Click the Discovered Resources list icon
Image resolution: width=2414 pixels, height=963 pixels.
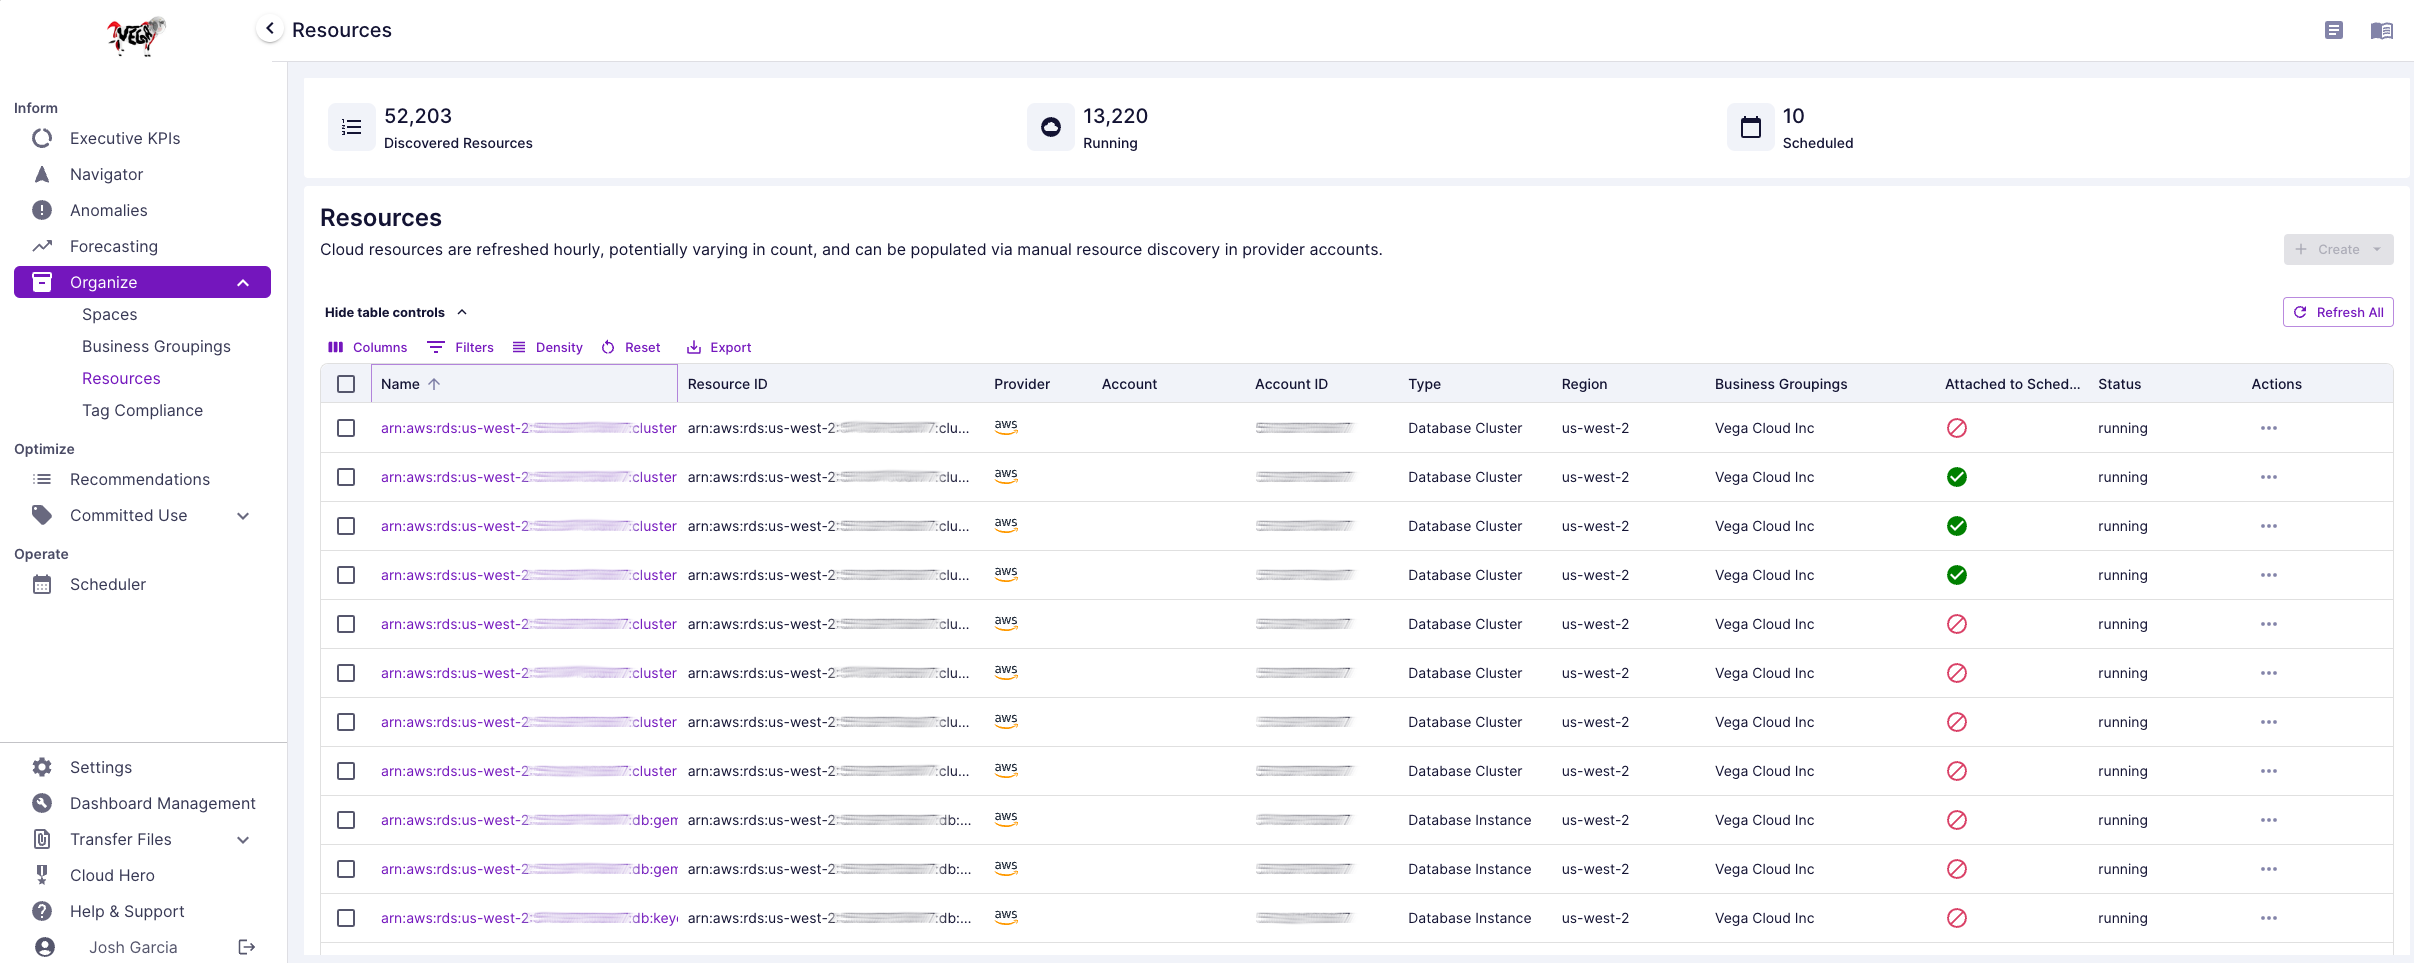coord(352,127)
